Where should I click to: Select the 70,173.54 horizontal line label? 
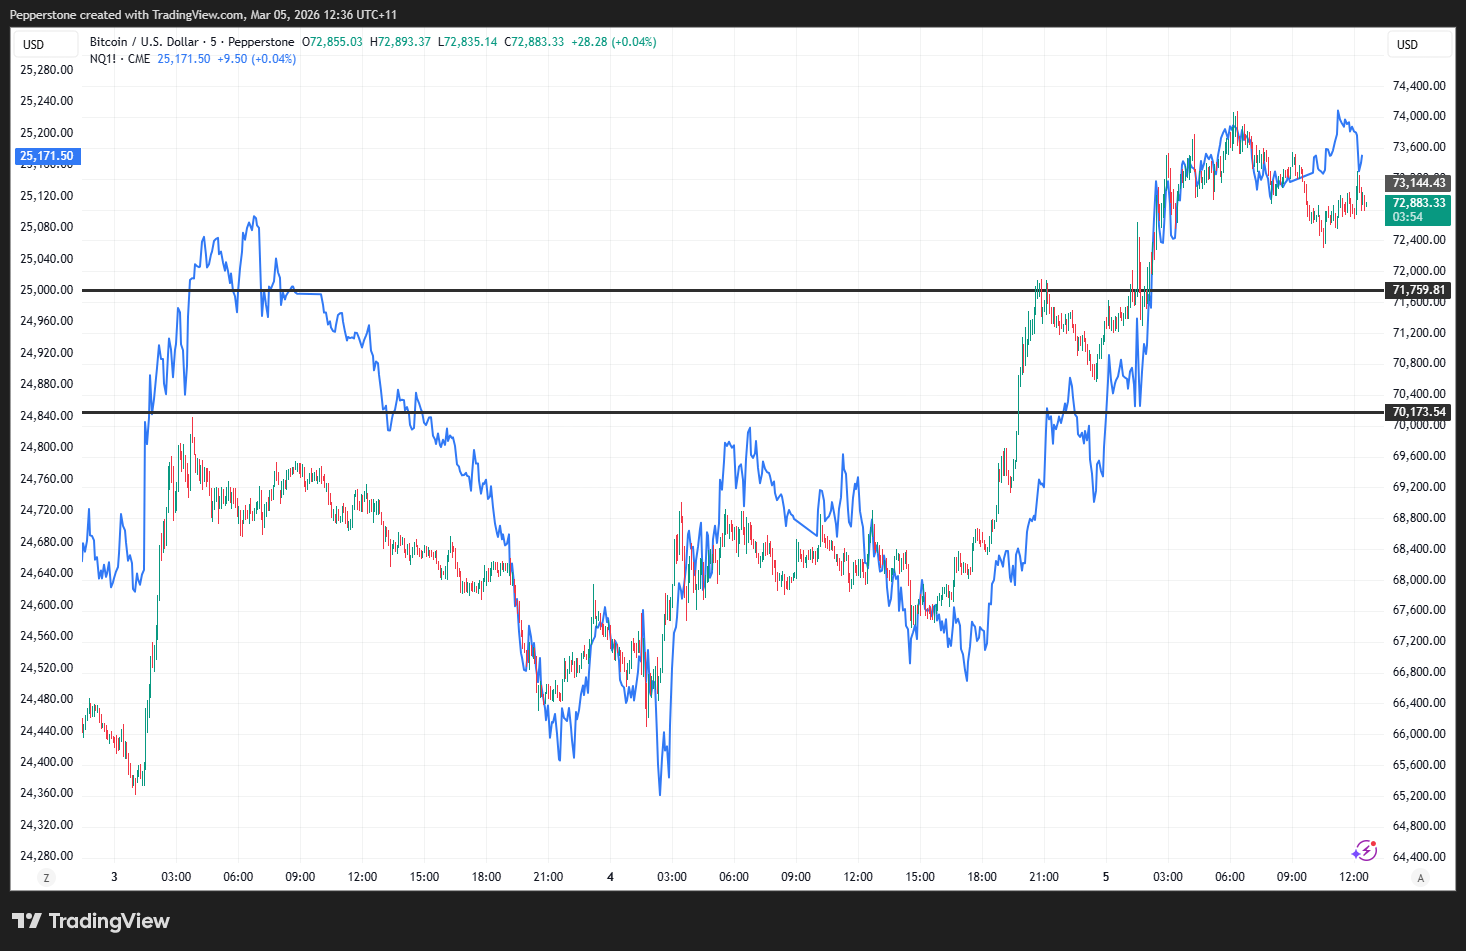(1418, 412)
